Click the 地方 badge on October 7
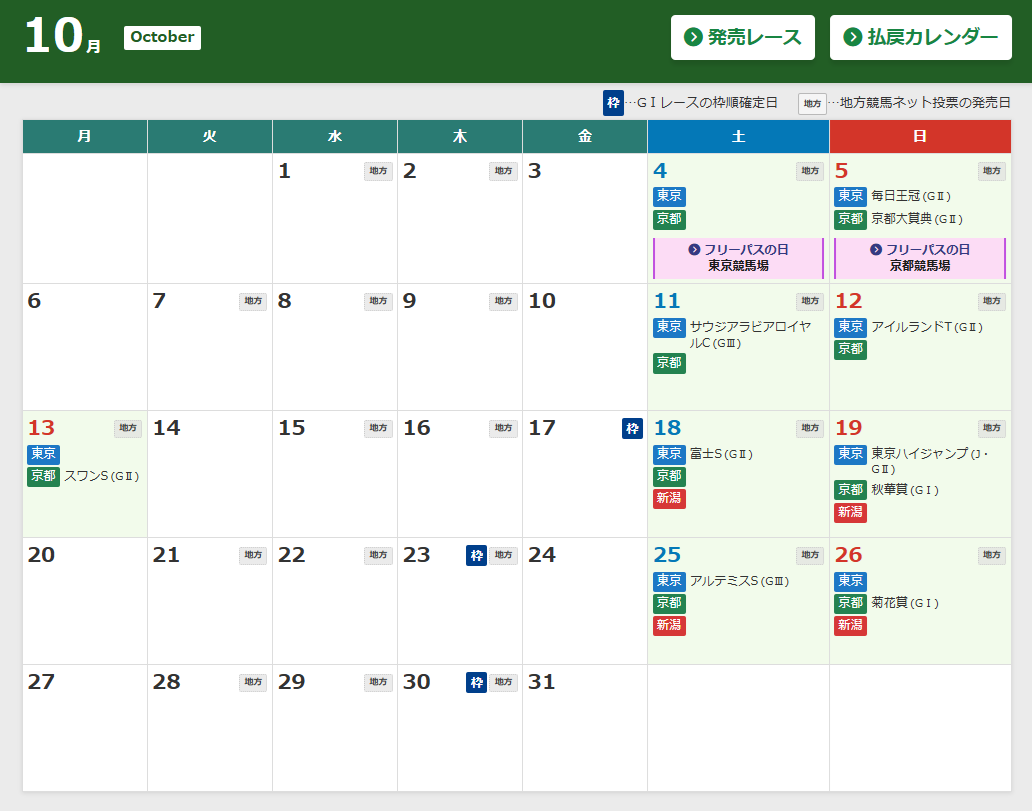 pyautogui.click(x=253, y=301)
